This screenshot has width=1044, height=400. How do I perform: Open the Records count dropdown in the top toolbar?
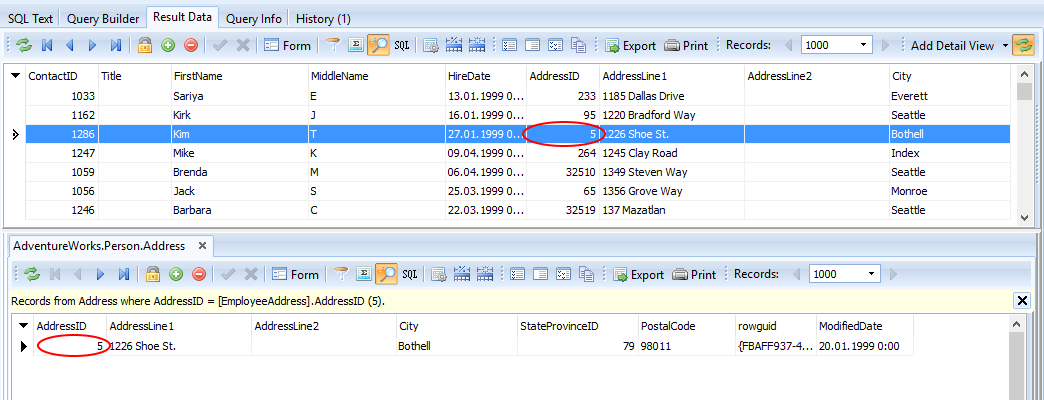[x=864, y=45]
